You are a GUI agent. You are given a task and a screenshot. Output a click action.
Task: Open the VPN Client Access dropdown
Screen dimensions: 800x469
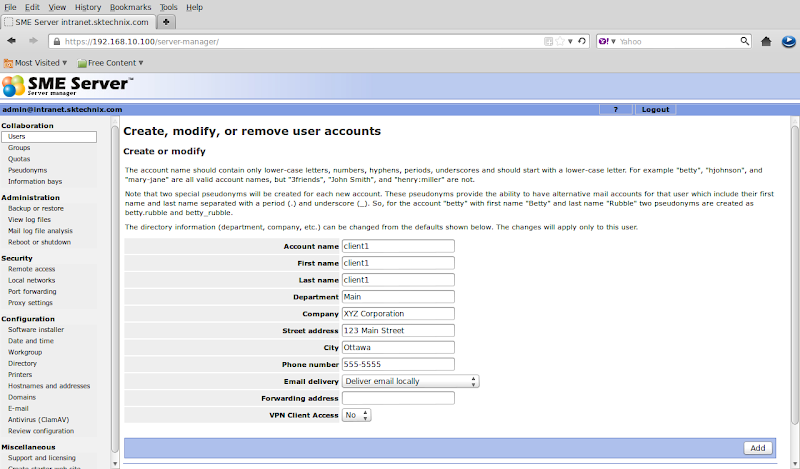tap(356, 415)
